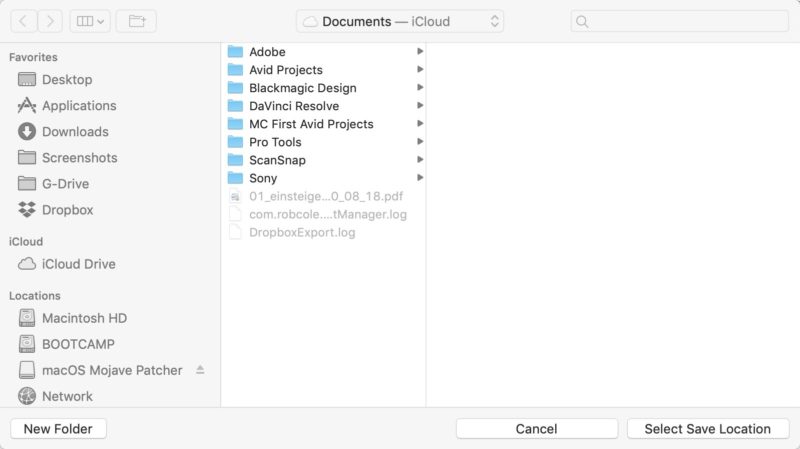
Task: Open the Documents — iCloud location popup
Action: [x=400, y=21]
